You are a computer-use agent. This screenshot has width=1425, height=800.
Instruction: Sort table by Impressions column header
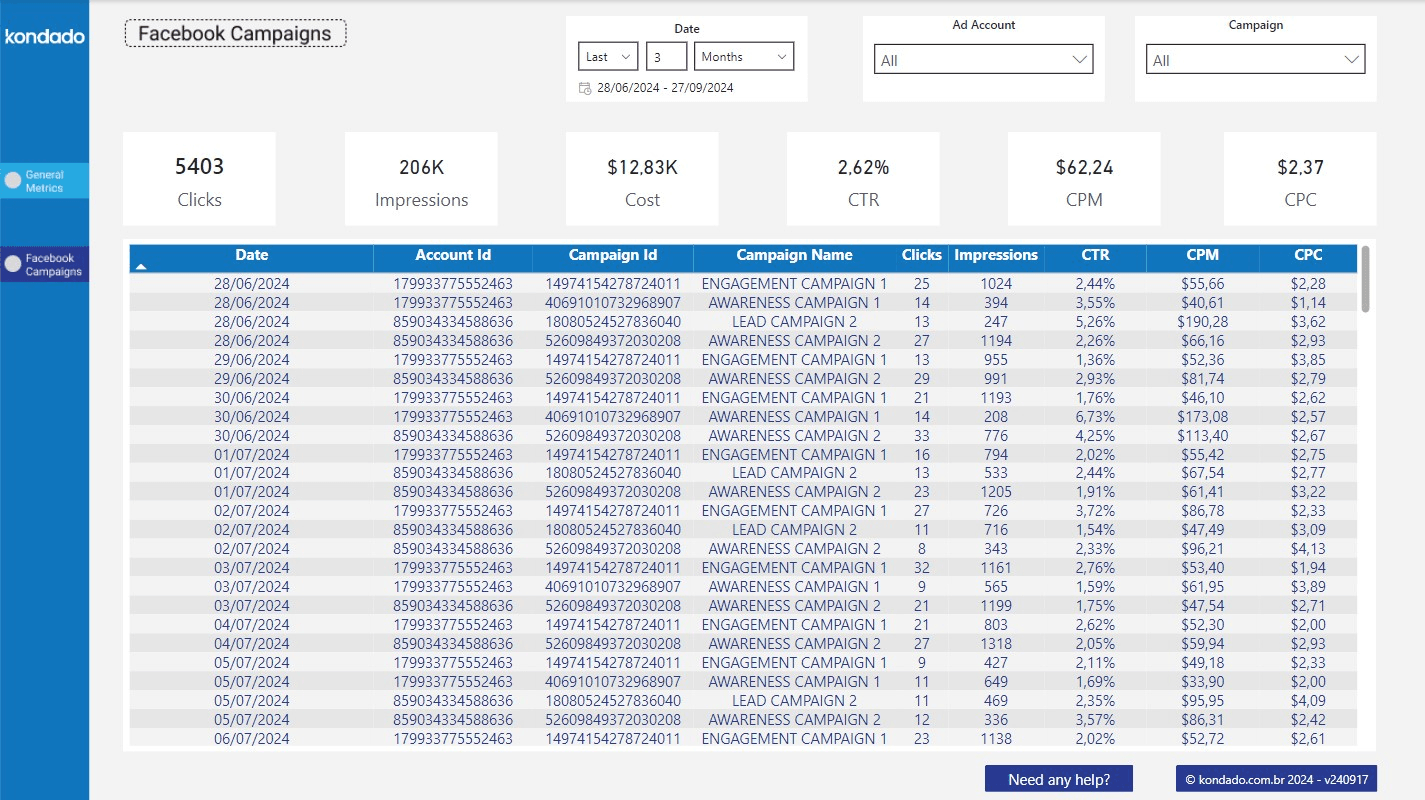[x=996, y=255]
